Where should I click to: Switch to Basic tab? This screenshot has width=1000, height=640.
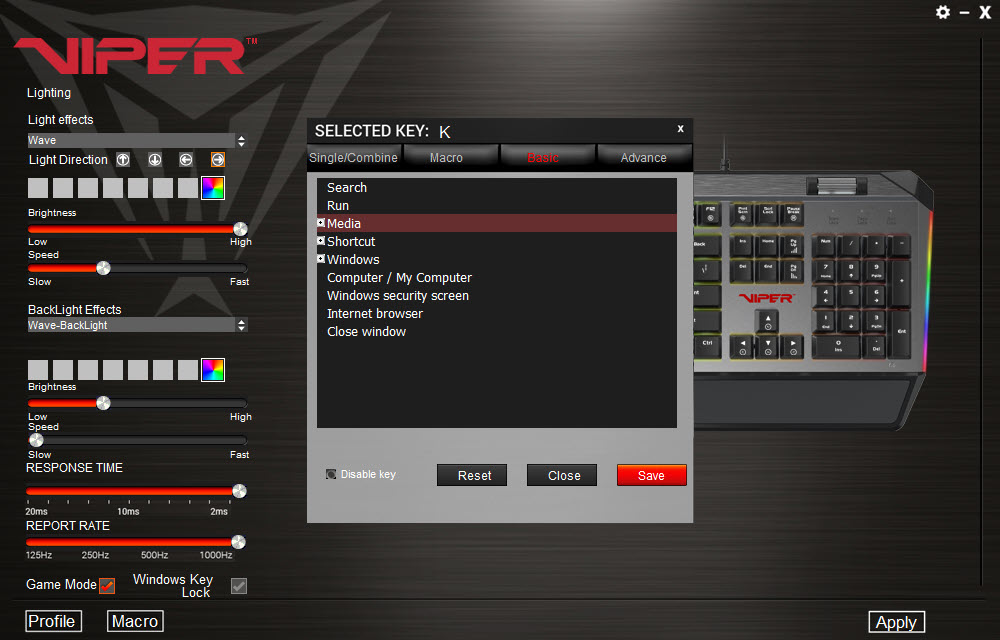pyautogui.click(x=548, y=157)
